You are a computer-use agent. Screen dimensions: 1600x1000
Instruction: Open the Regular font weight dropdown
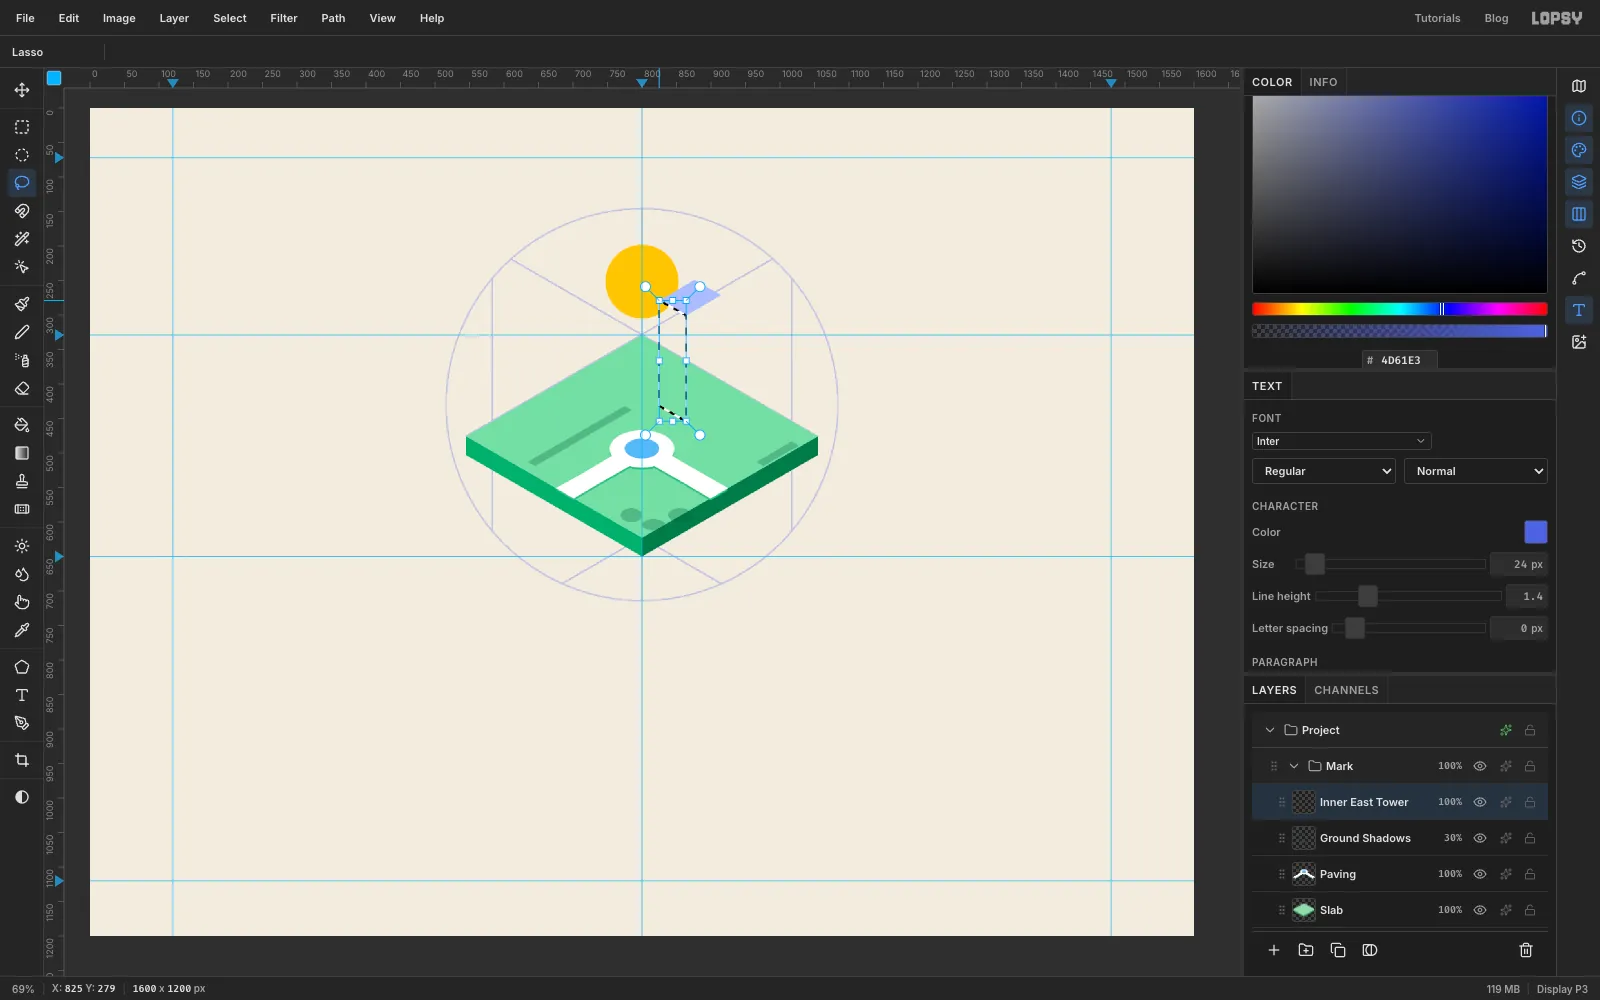(1324, 471)
